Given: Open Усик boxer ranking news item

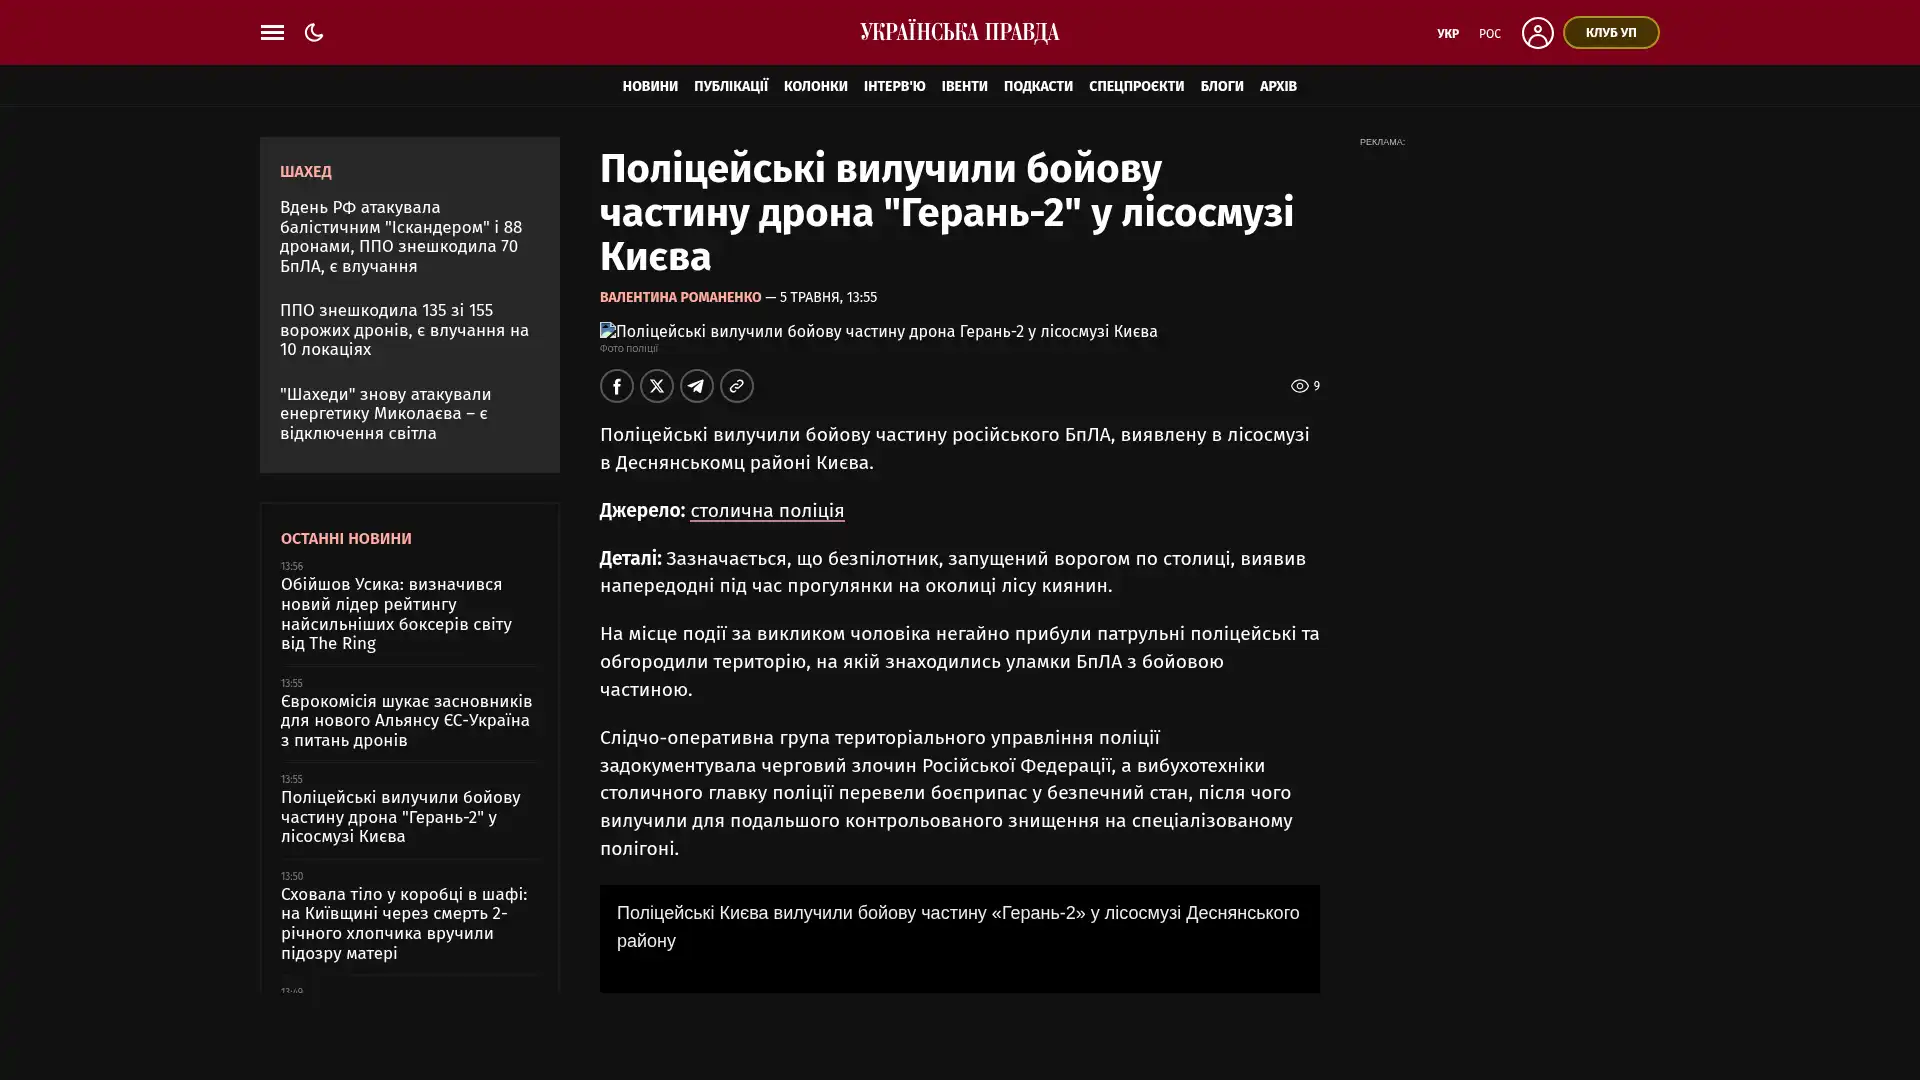Looking at the screenshot, I should [x=397, y=614].
